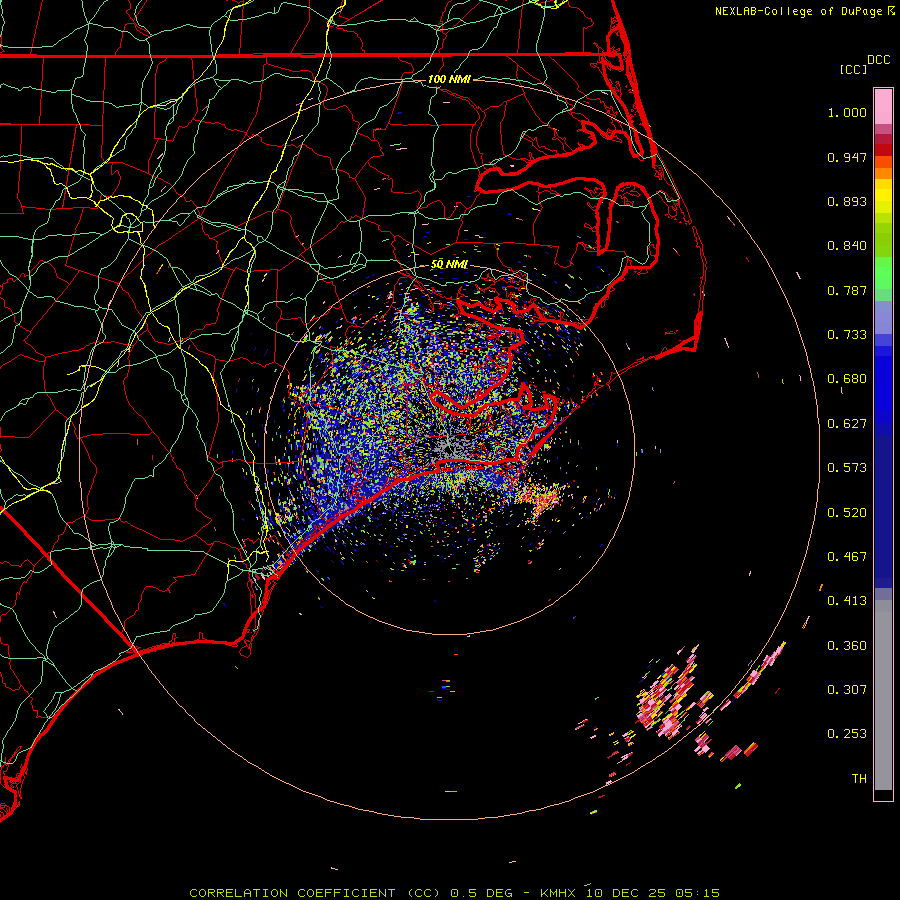Select the 0.413 scale value
Screen dimensions: 900x900
coord(847,601)
